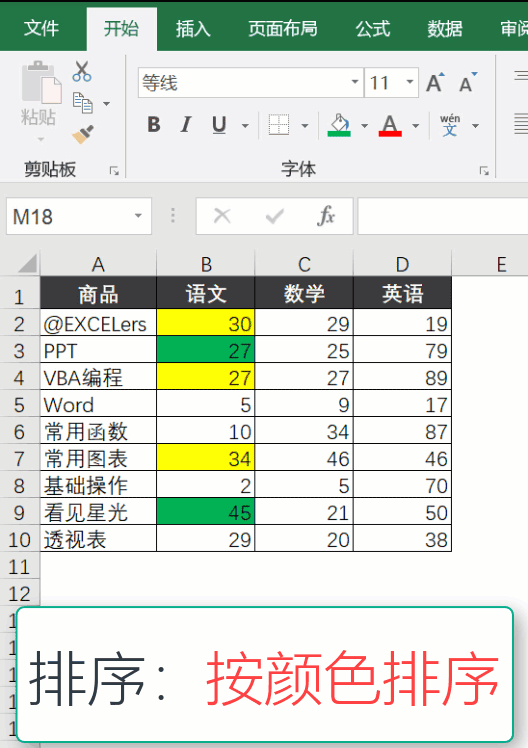
Task: Open the wén phonetic guide icon
Action: pos(450,125)
